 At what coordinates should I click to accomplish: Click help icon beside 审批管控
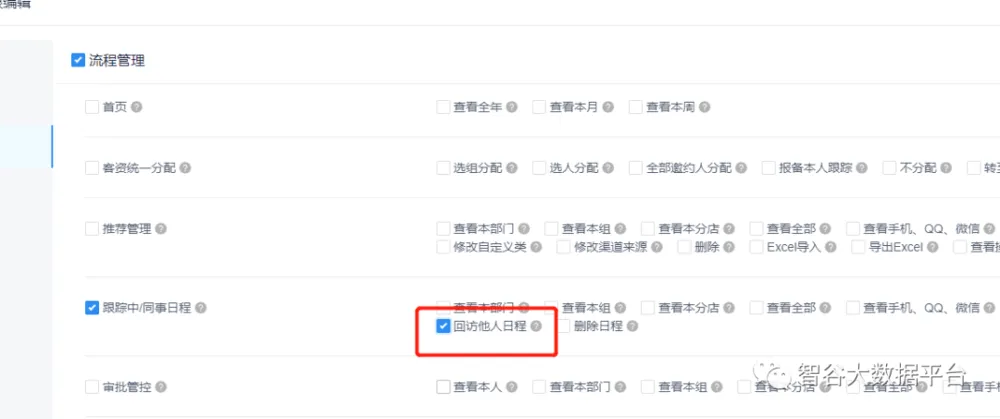[x=161, y=387]
